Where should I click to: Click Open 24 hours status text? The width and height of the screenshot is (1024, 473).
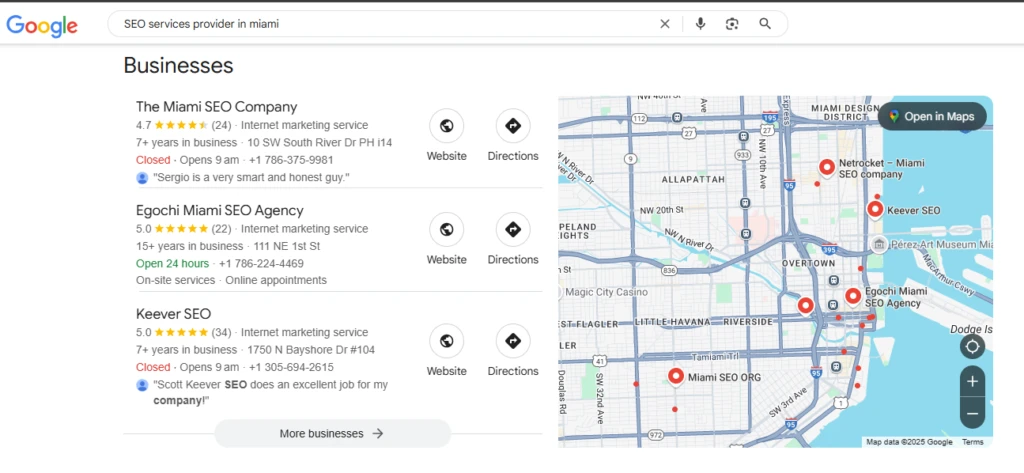[172, 263]
